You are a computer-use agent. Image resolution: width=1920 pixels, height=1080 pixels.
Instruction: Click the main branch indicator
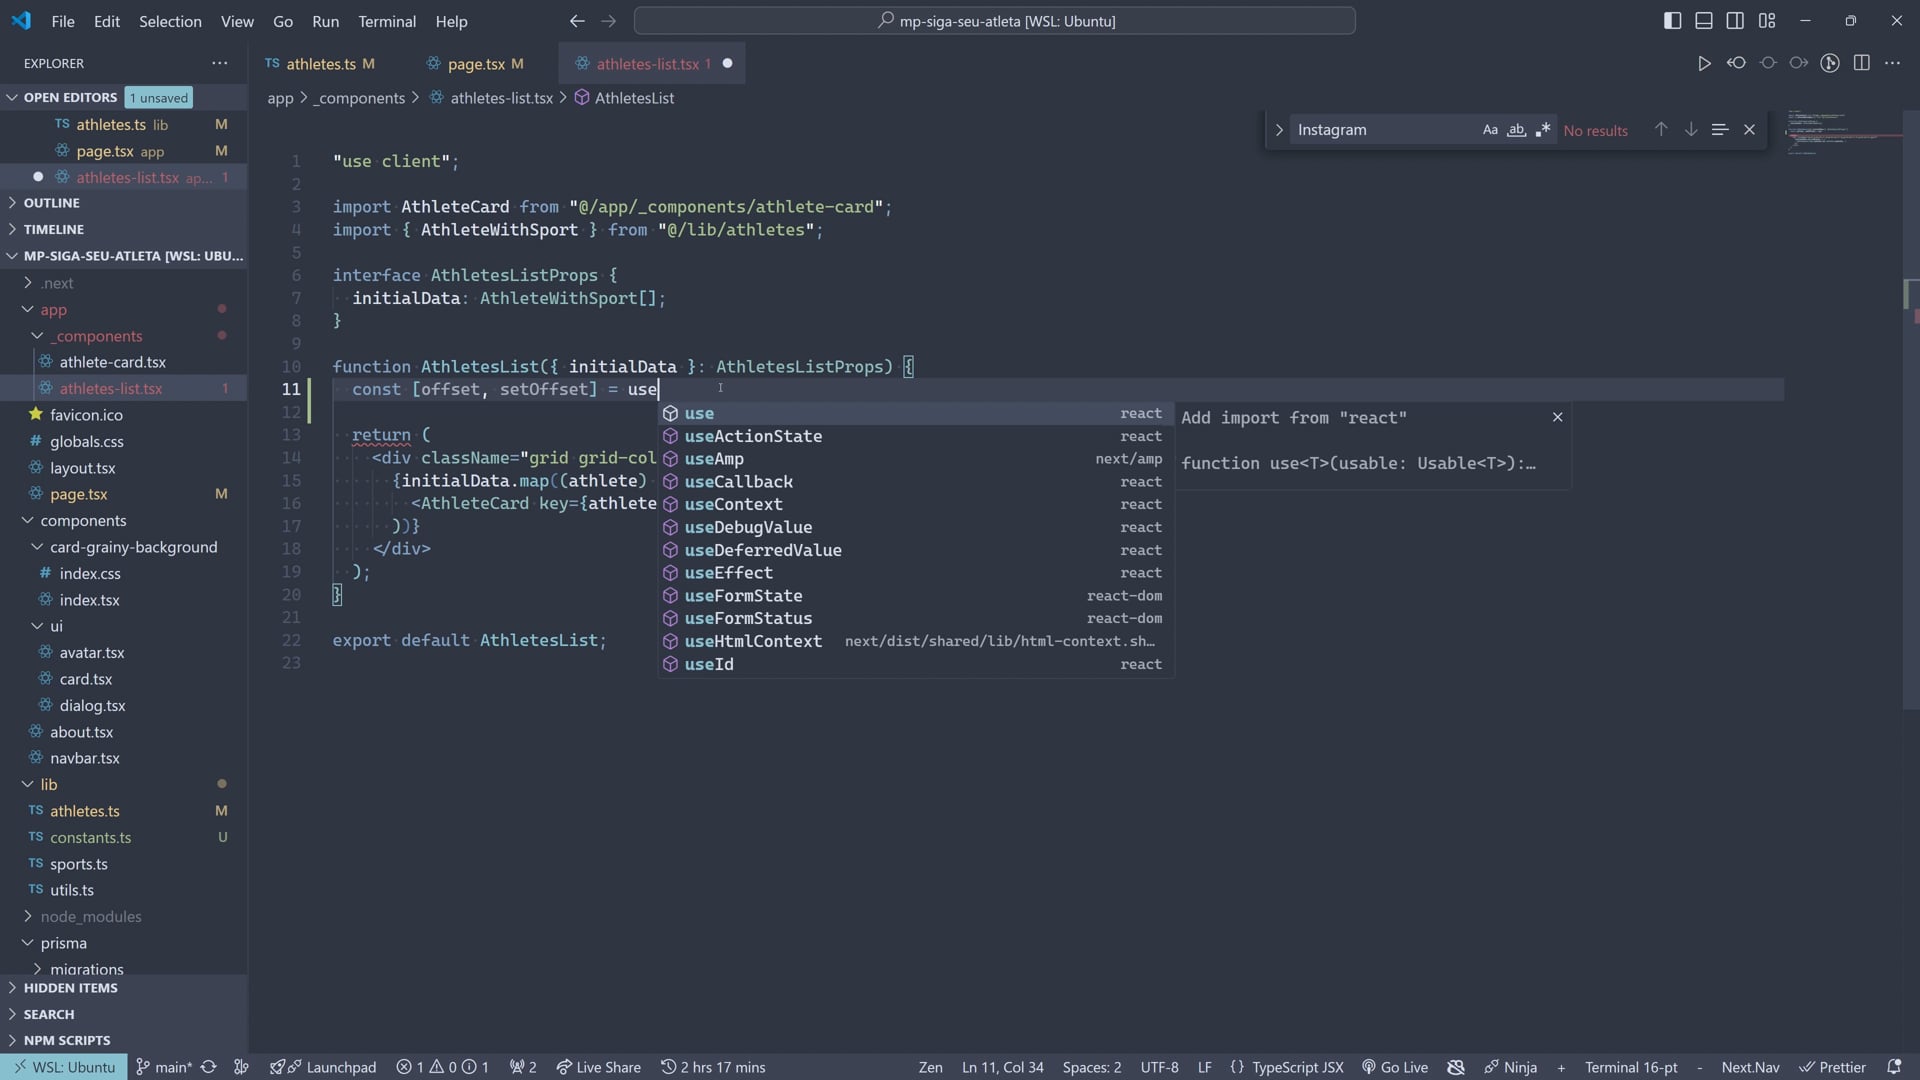click(x=164, y=1067)
